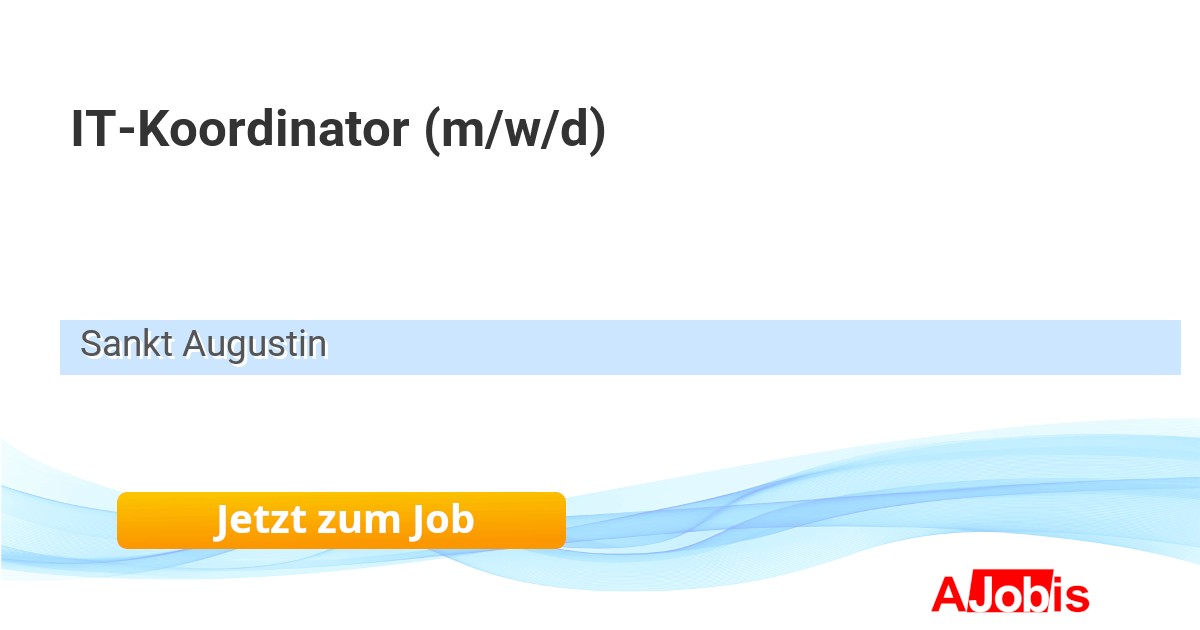This screenshot has width=1200, height=630.
Task: Open the IT-Koordinator (m/w/d) job title
Action: (338, 131)
